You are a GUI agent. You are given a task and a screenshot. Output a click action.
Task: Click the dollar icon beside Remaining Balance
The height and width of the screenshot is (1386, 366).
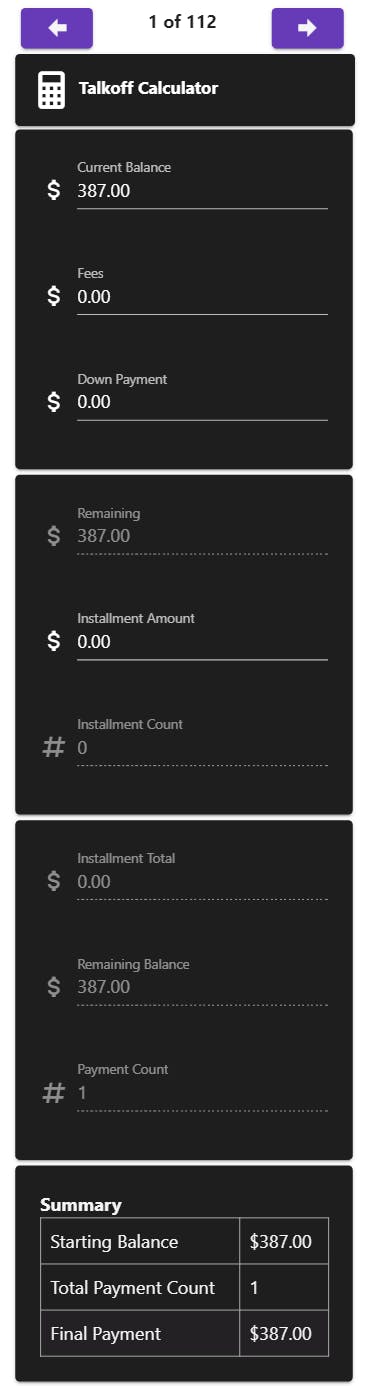pos(54,987)
